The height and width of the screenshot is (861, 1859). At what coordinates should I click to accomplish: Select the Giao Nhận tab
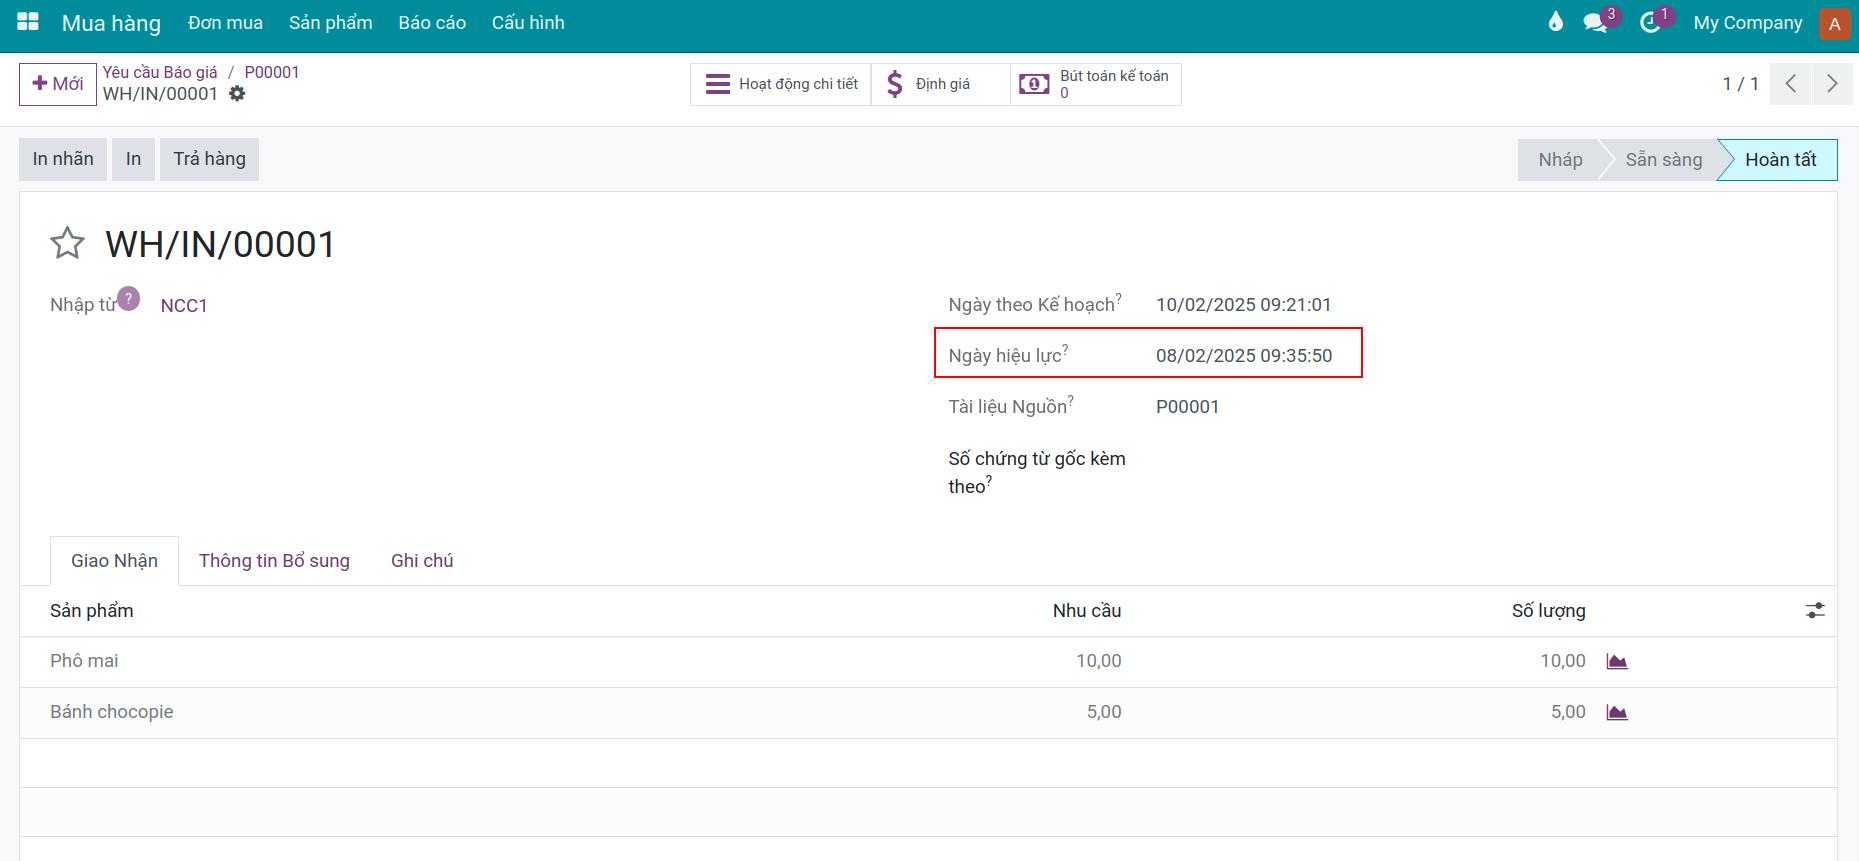coord(114,561)
